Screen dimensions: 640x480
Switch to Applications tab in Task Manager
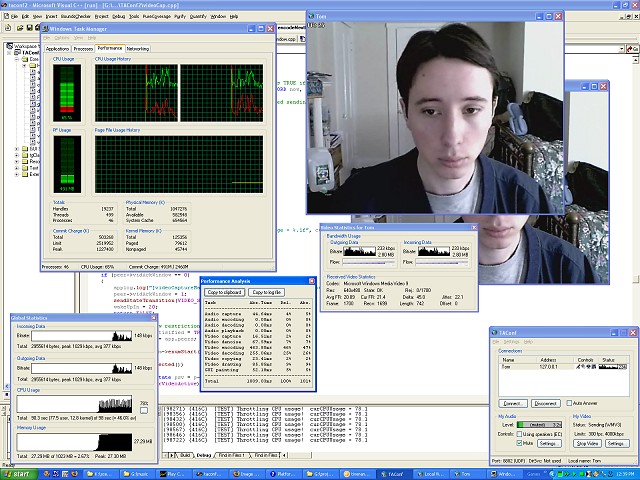click(x=57, y=49)
